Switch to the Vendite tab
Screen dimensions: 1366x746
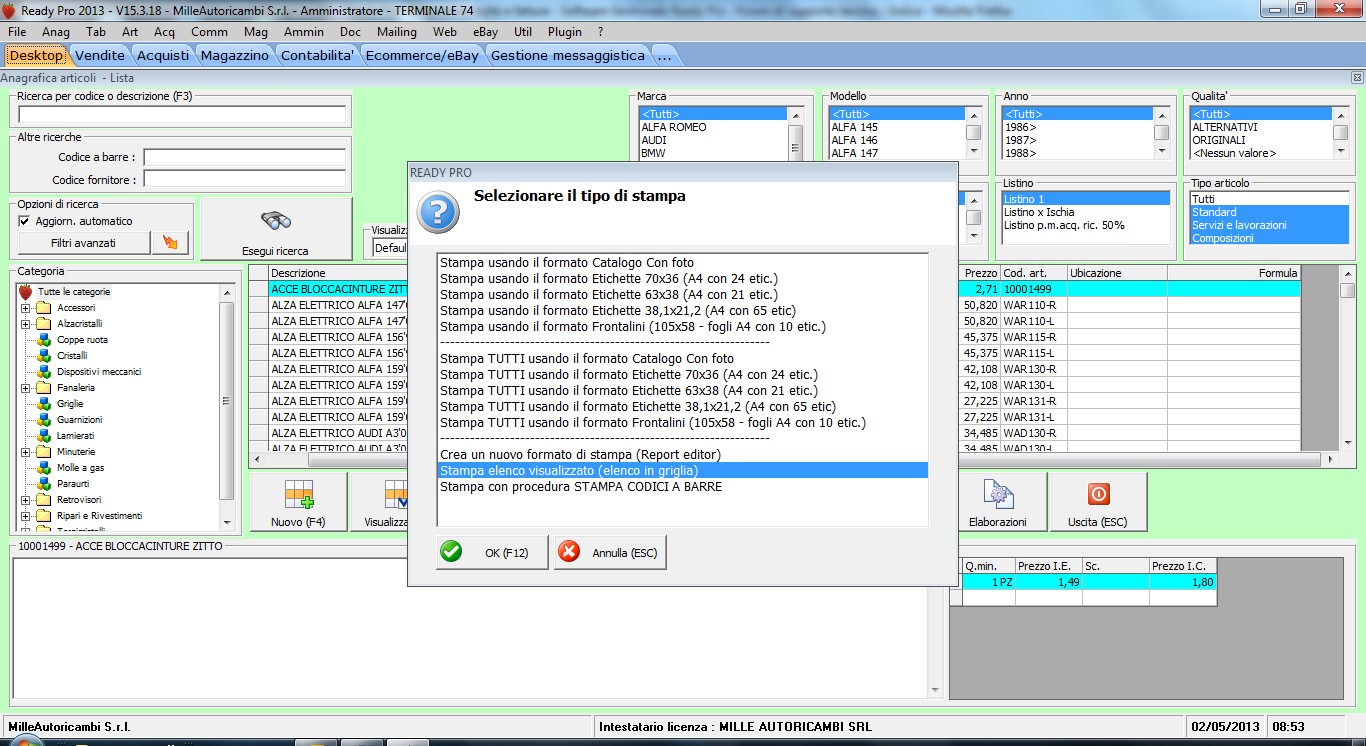point(100,55)
